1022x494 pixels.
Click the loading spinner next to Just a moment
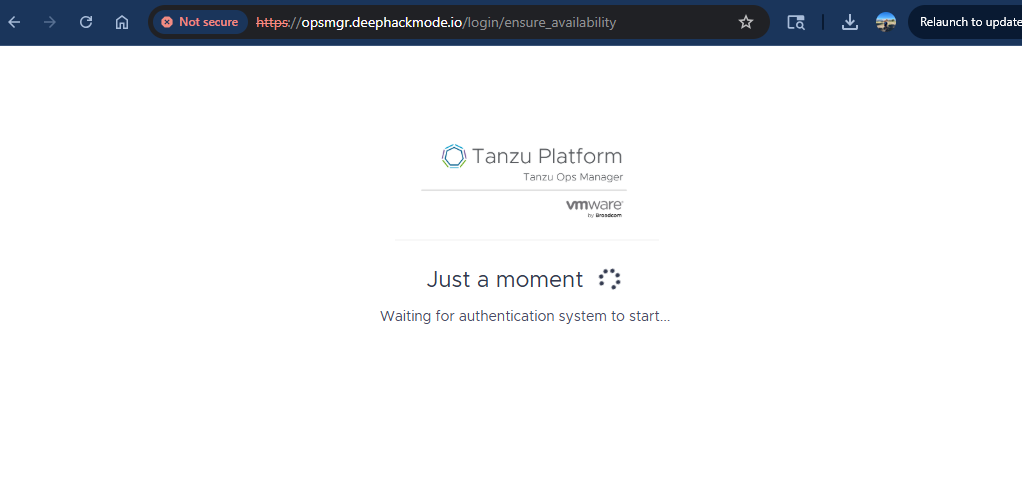(609, 279)
